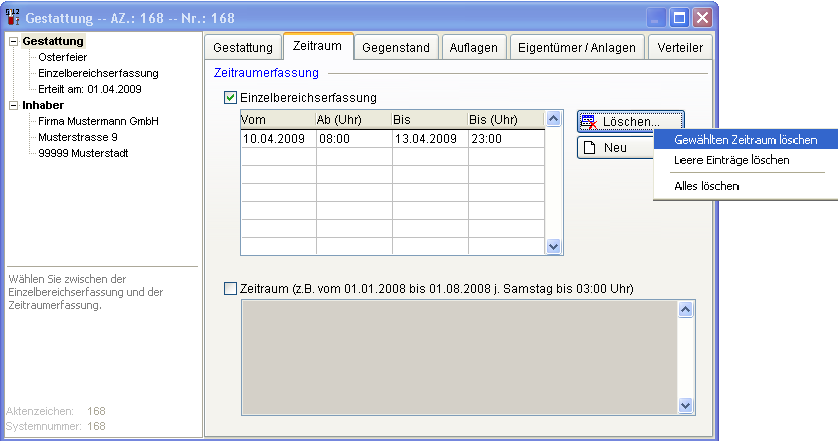
Task: Collapse the Gestattung tree node
Action: (x=13, y=42)
